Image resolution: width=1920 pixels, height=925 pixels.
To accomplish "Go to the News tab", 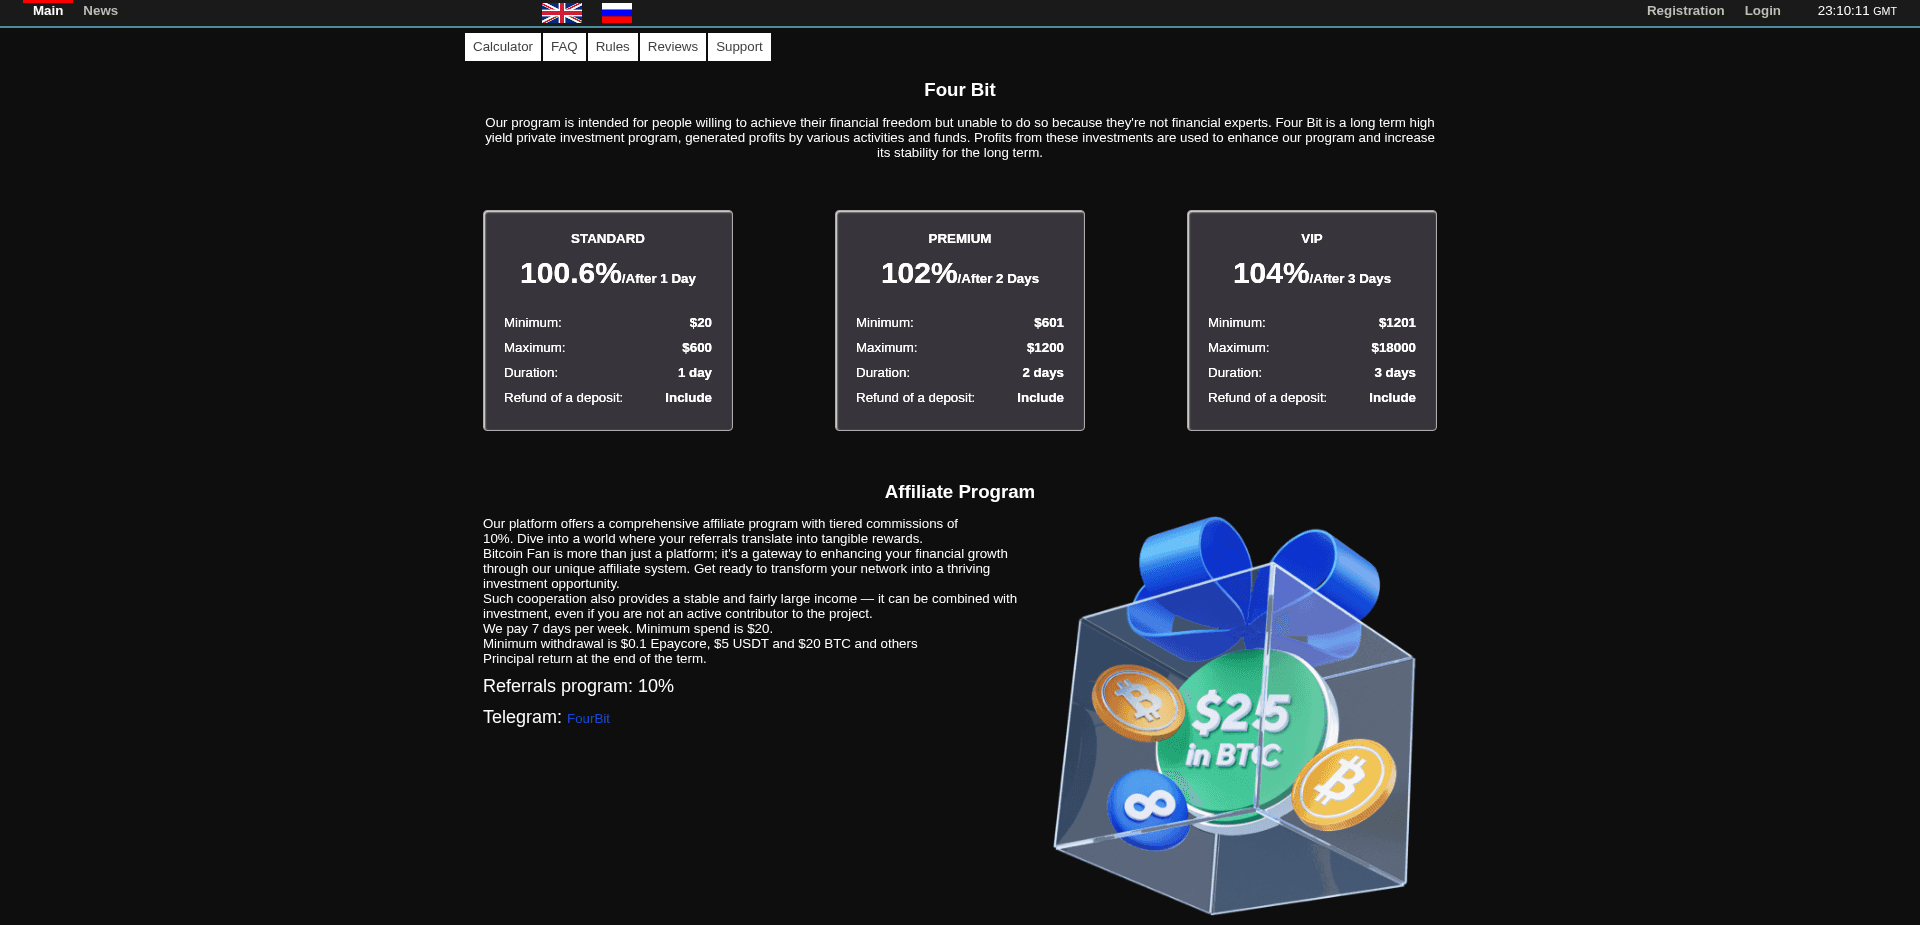I will 100,11.
